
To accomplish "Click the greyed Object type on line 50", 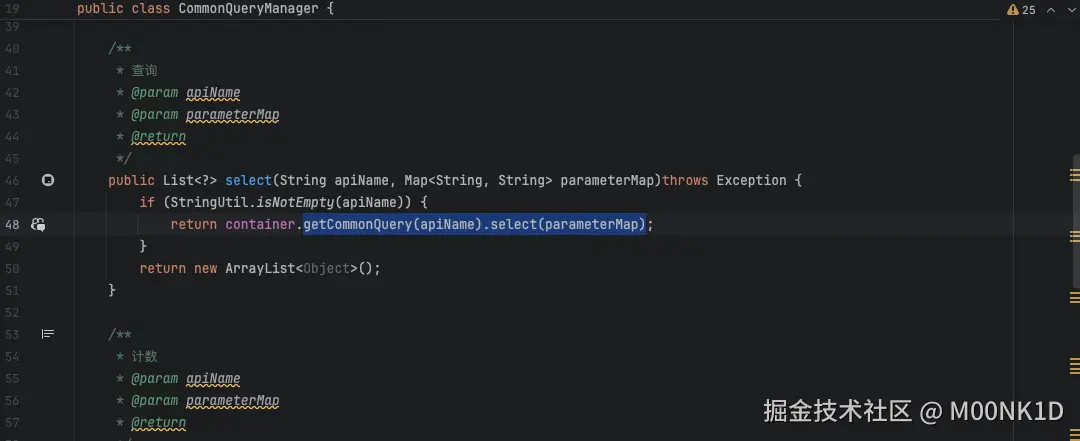I will click(x=326, y=268).
